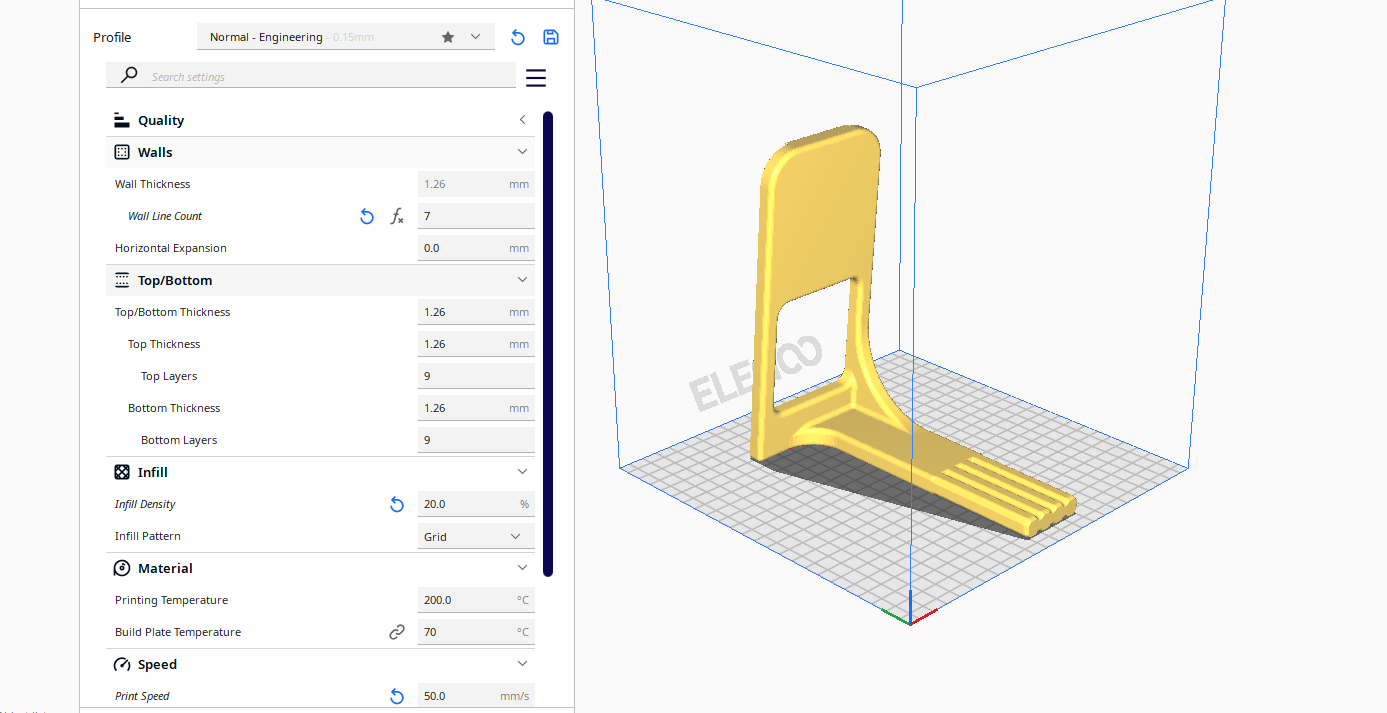The height and width of the screenshot is (713, 1387).
Task: Click the star icon in the profile selector
Action: 448,37
